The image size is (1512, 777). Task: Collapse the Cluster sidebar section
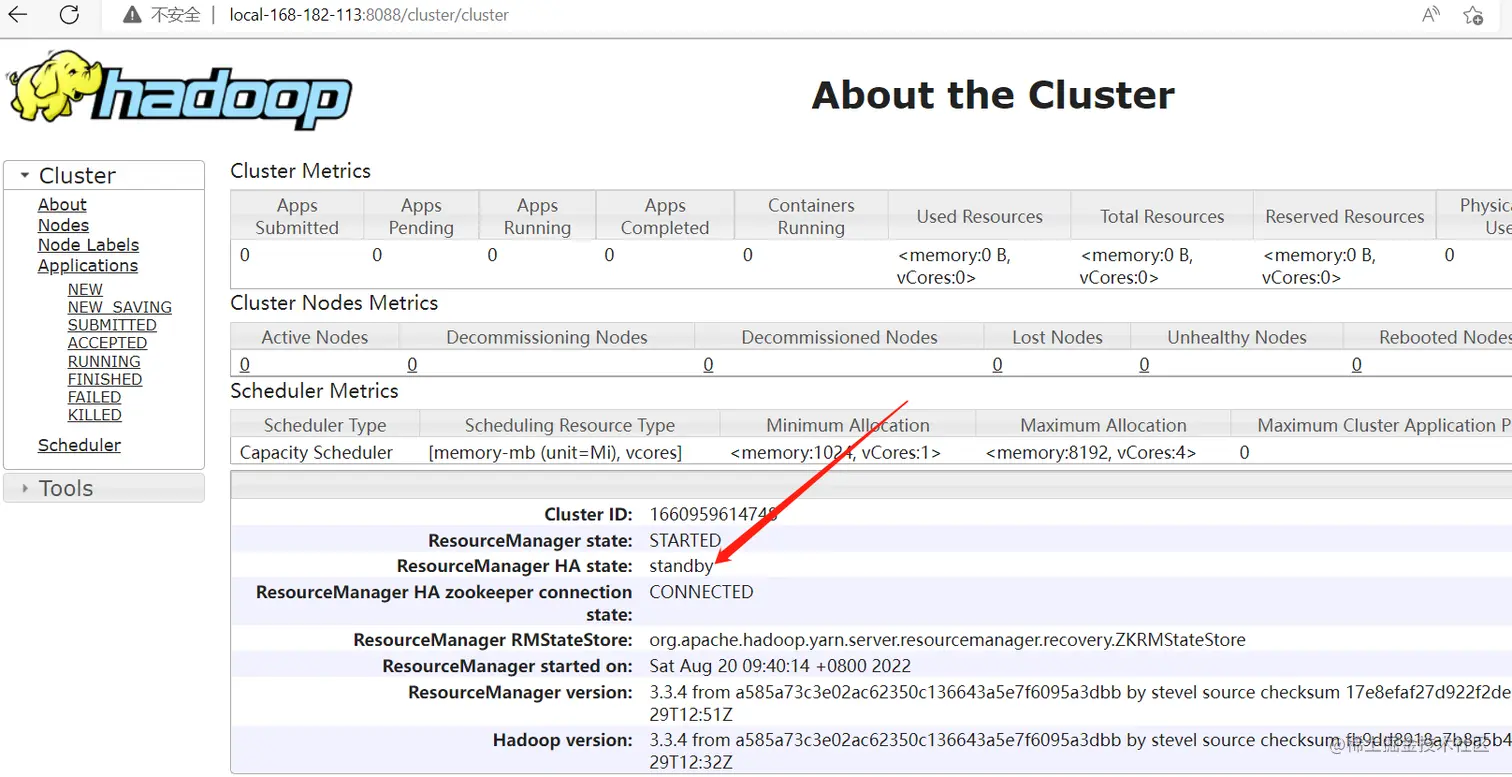click(104, 175)
